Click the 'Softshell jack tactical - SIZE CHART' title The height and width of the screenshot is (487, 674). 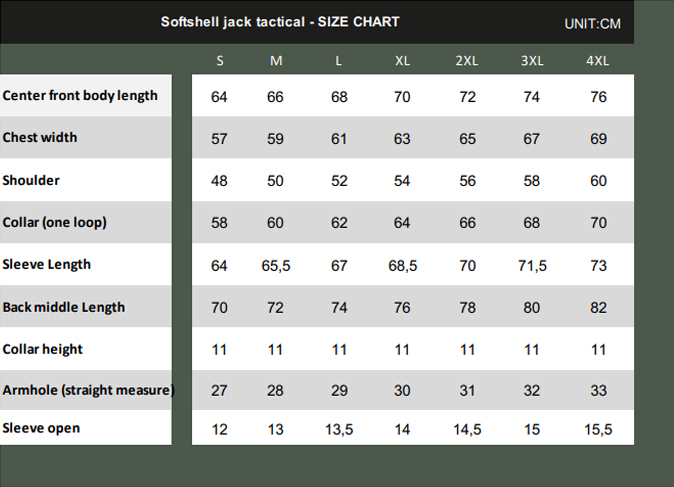(x=280, y=22)
